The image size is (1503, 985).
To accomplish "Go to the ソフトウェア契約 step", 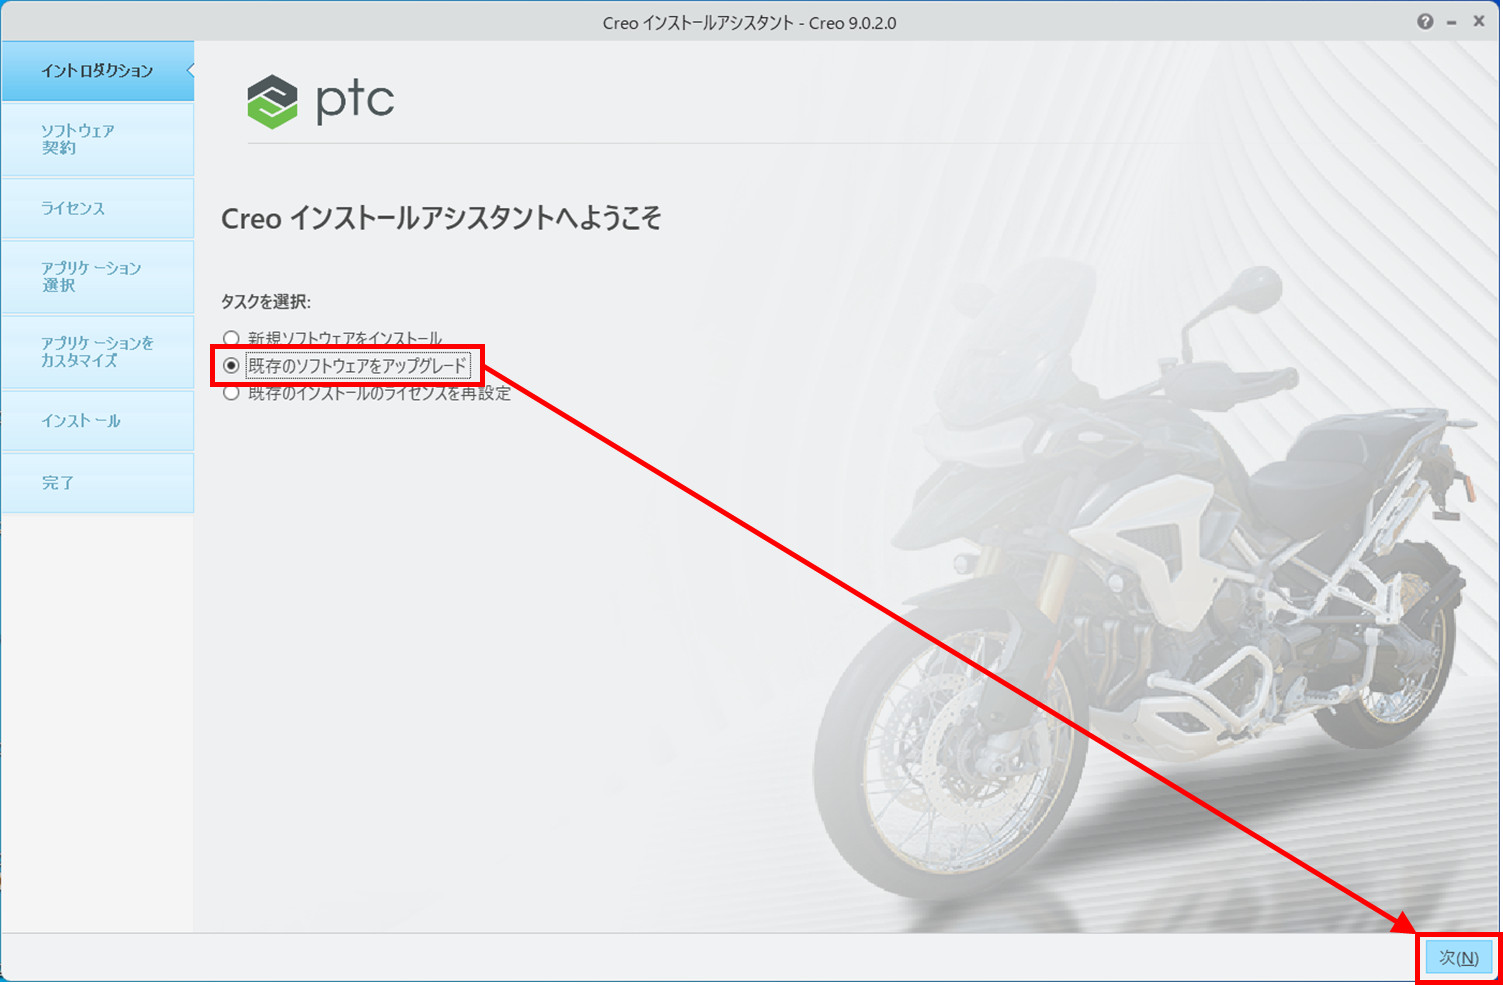I will 97,139.
